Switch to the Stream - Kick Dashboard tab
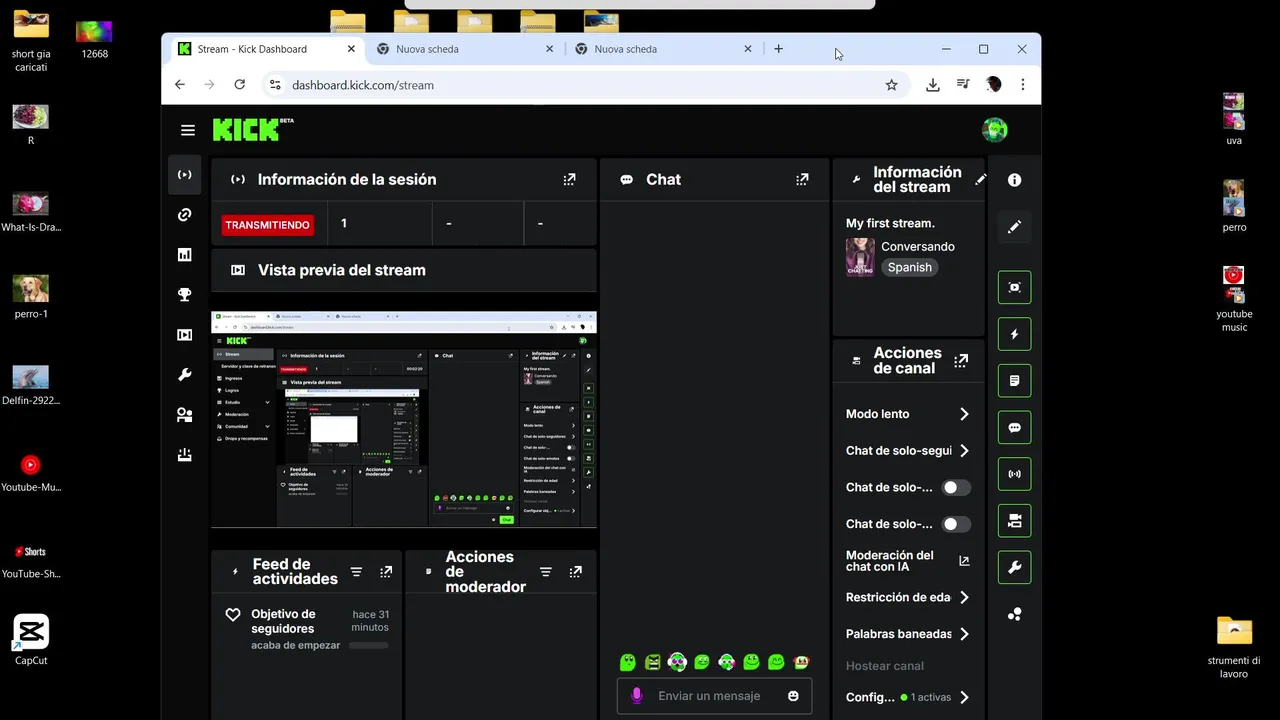 point(267,49)
